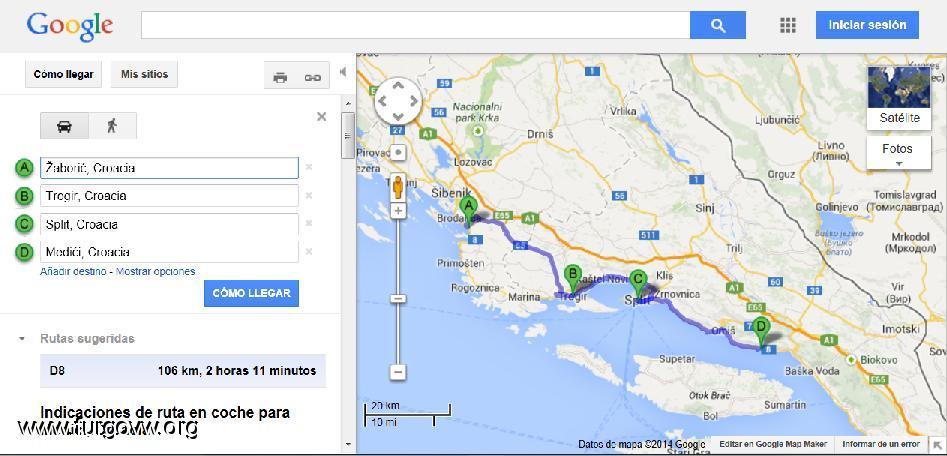Click the map scale bar 20 km
This screenshot has width=947, height=456.
click(x=407, y=414)
